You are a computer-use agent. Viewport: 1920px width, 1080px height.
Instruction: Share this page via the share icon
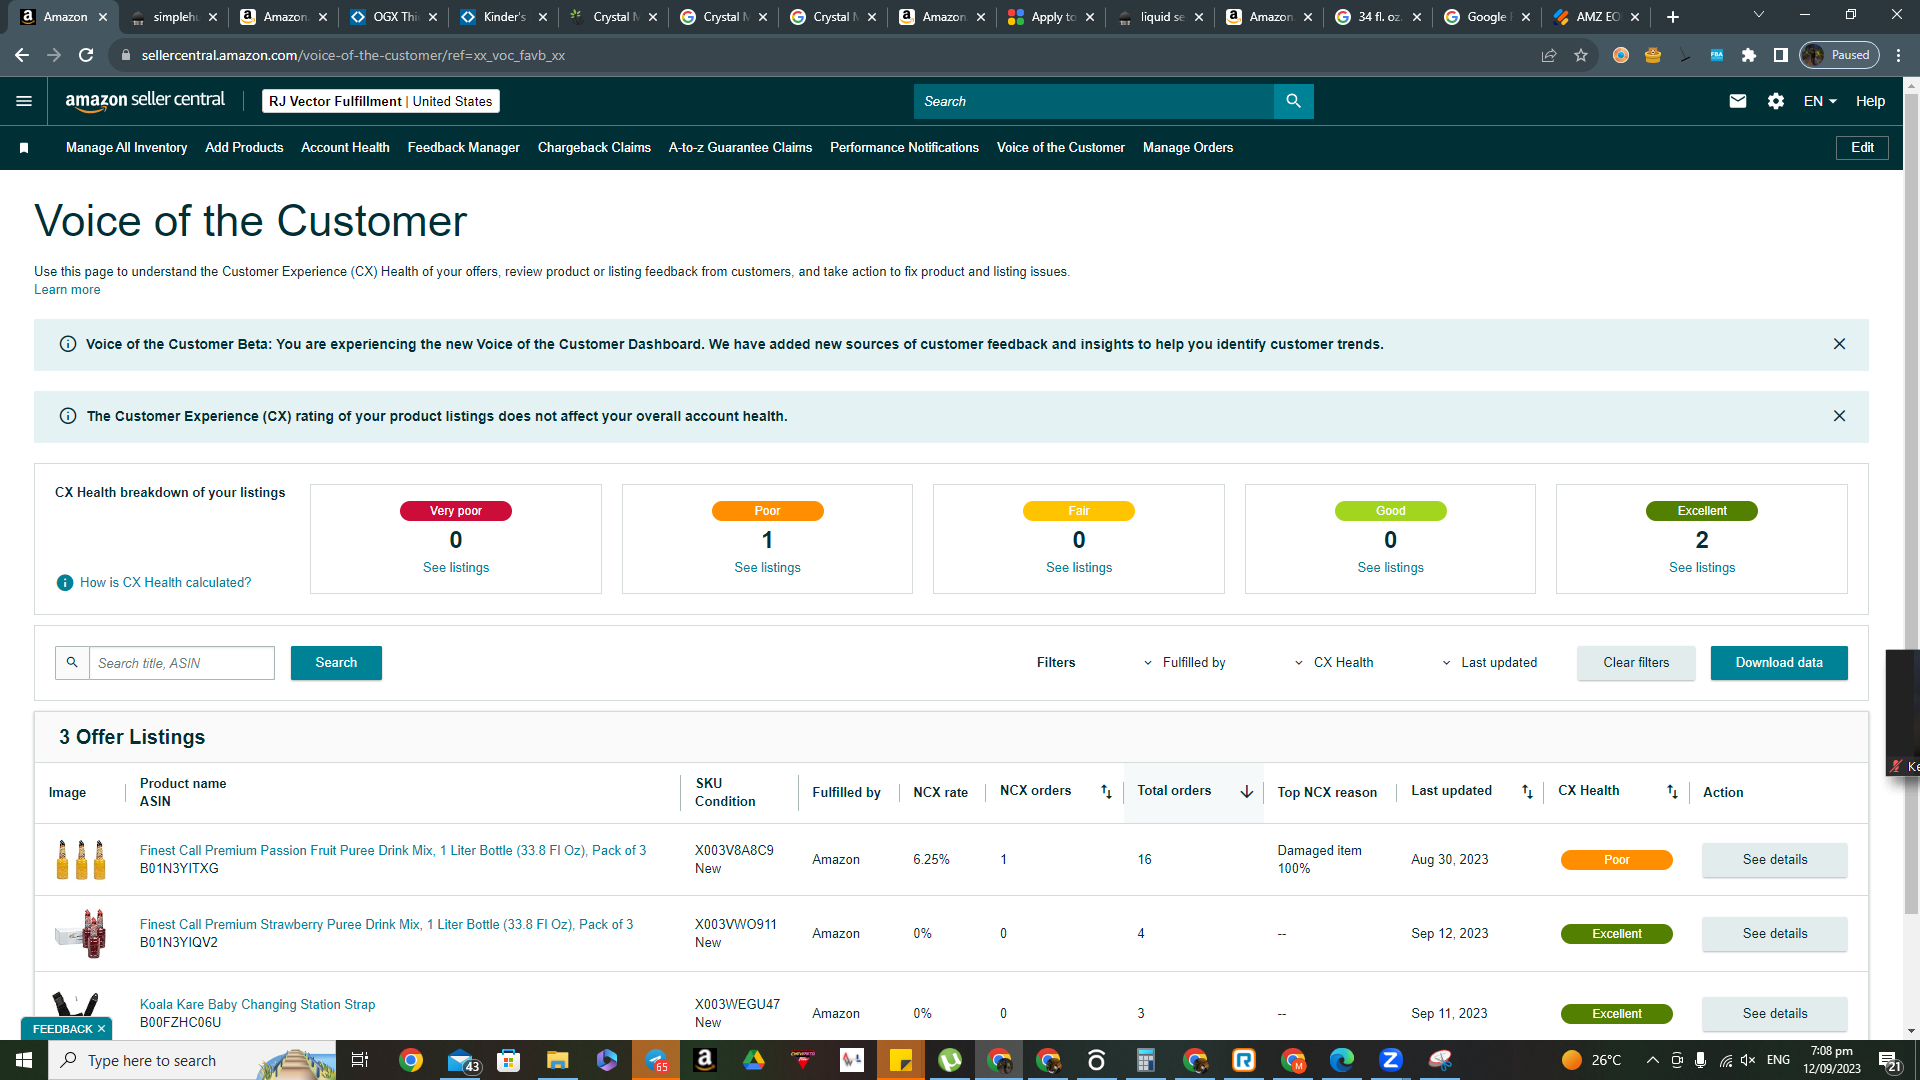[x=1549, y=55]
